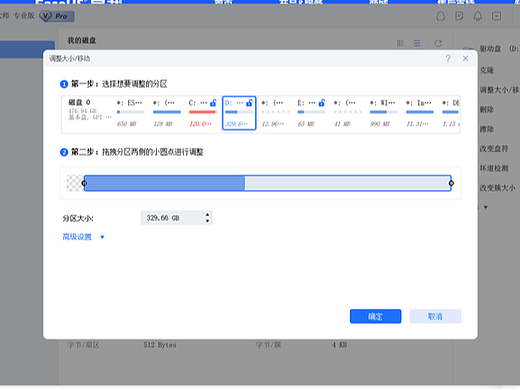This screenshot has height=390, width=520.
Task: Increase partition size with up arrow
Action: (x=207, y=215)
